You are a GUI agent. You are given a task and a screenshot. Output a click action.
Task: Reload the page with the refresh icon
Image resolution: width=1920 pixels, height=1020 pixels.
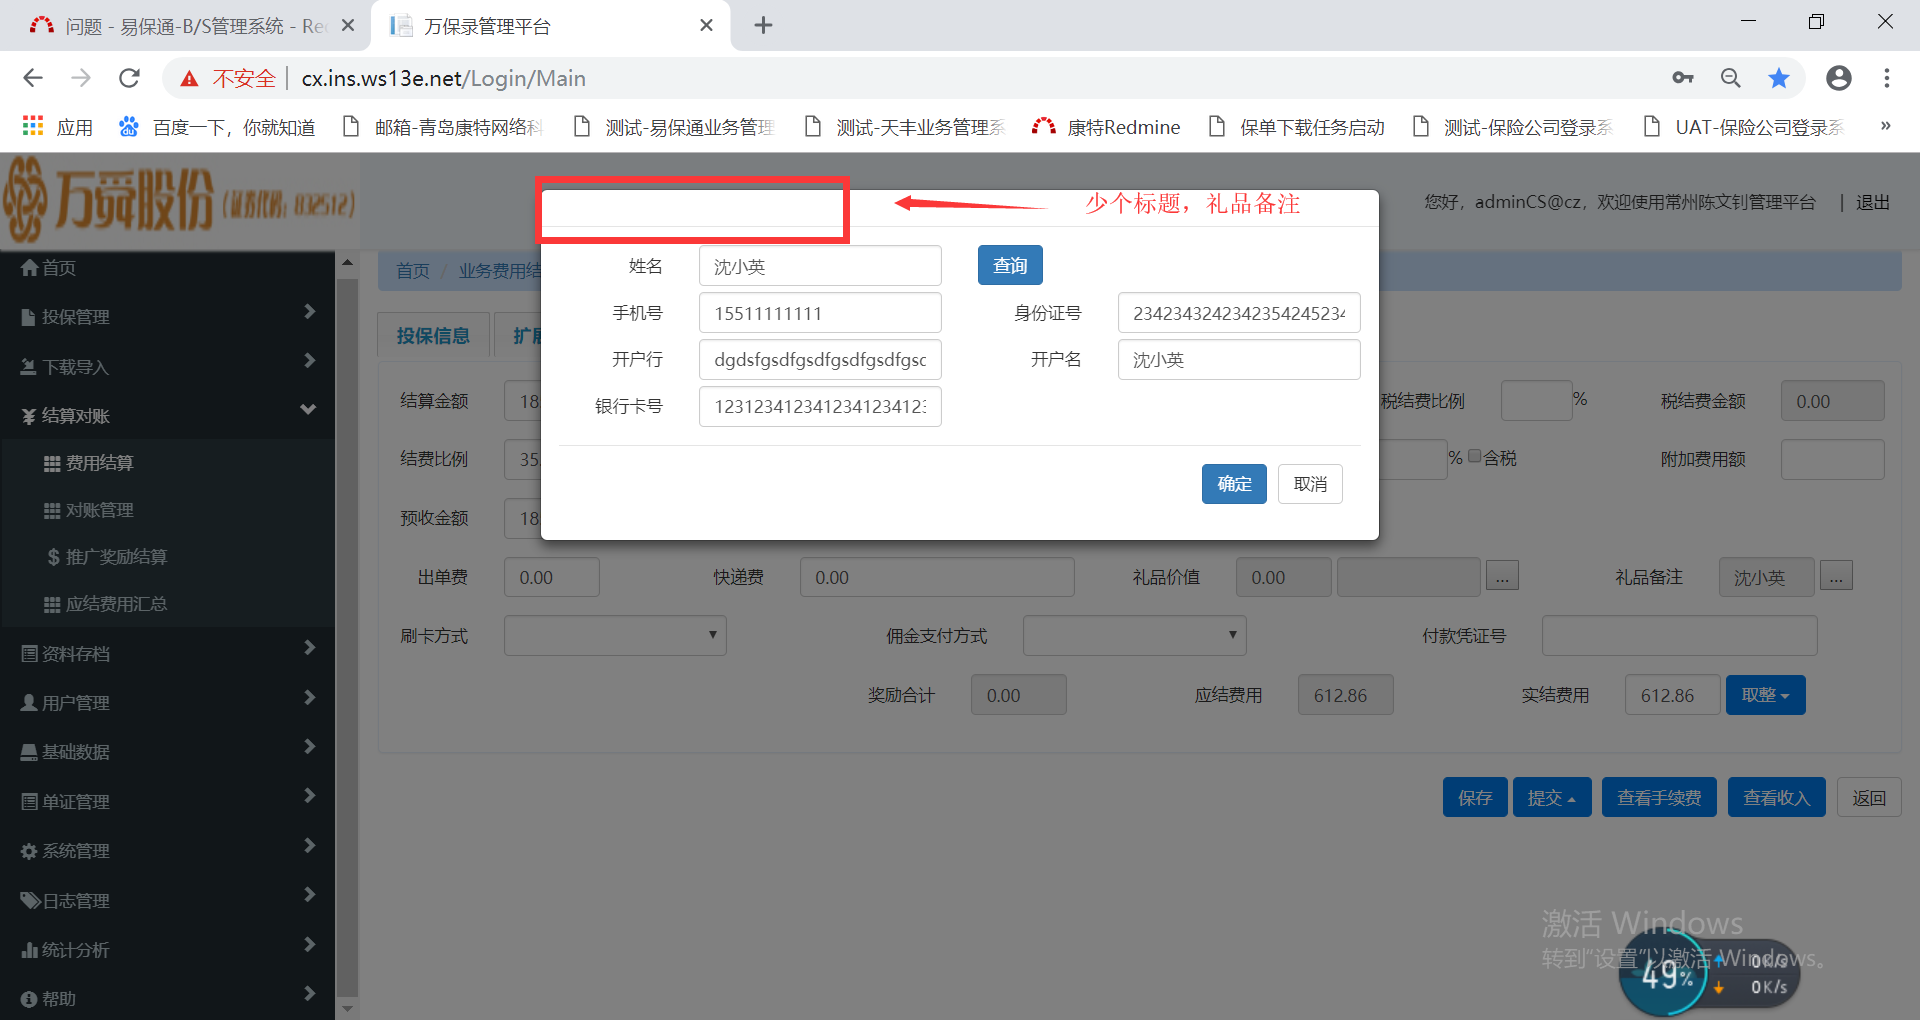pyautogui.click(x=129, y=78)
